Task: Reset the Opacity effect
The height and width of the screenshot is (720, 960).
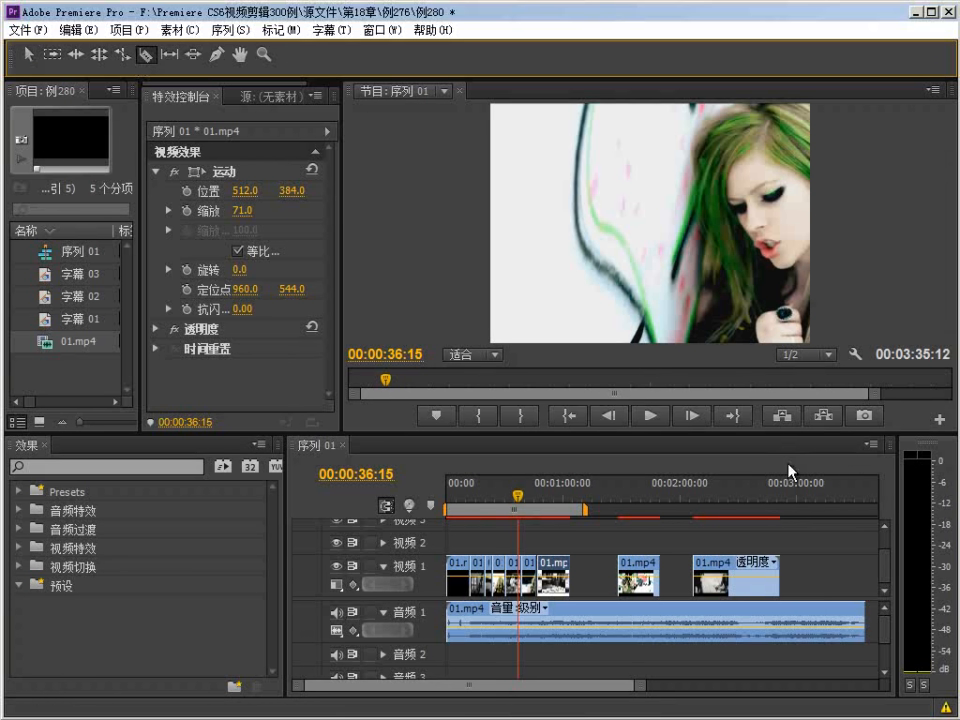Action: 312,328
